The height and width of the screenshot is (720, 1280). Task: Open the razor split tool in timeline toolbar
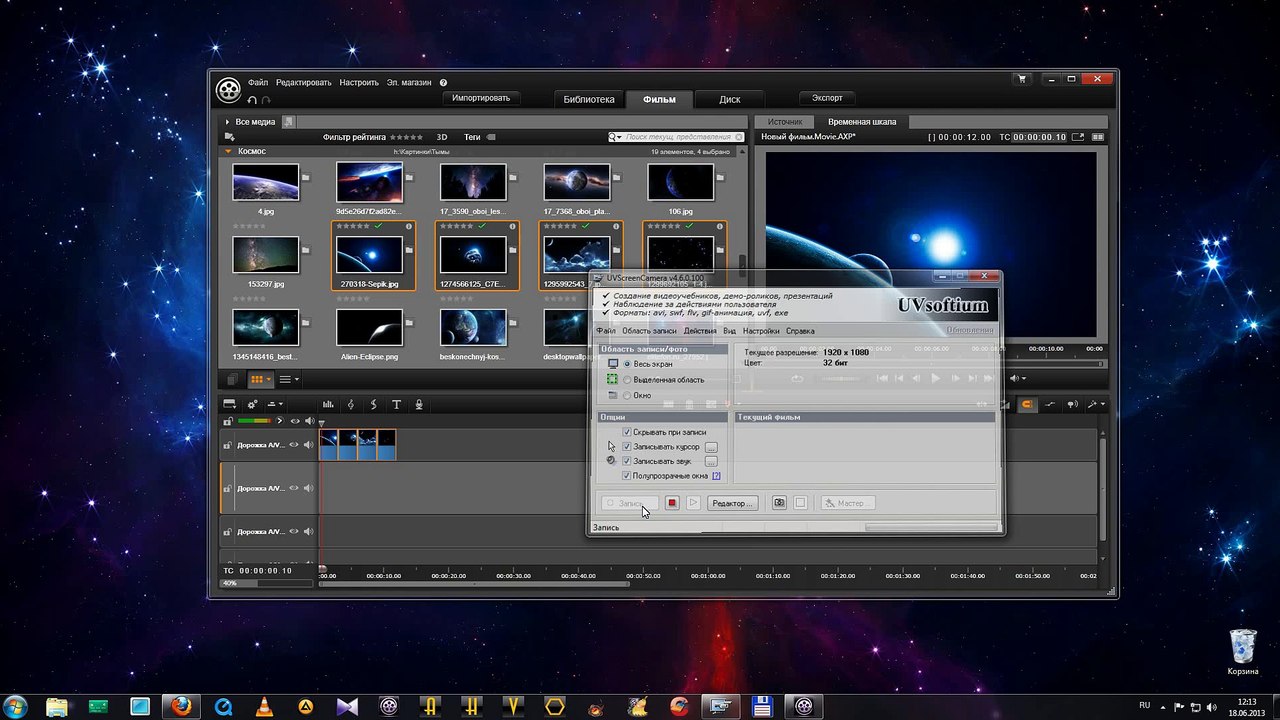click(x=373, y=404)
